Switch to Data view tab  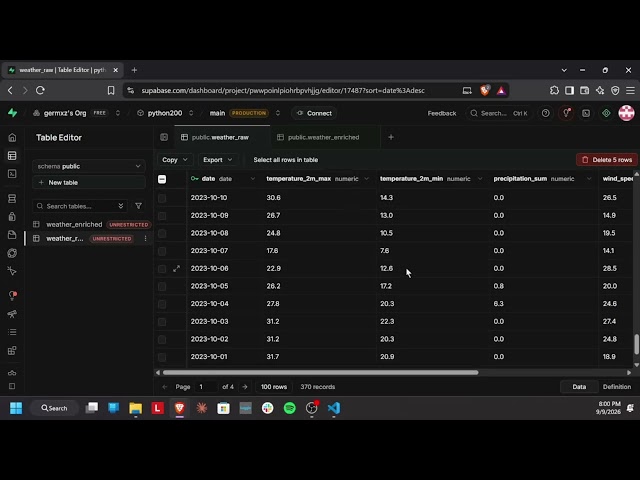[579, 387]
